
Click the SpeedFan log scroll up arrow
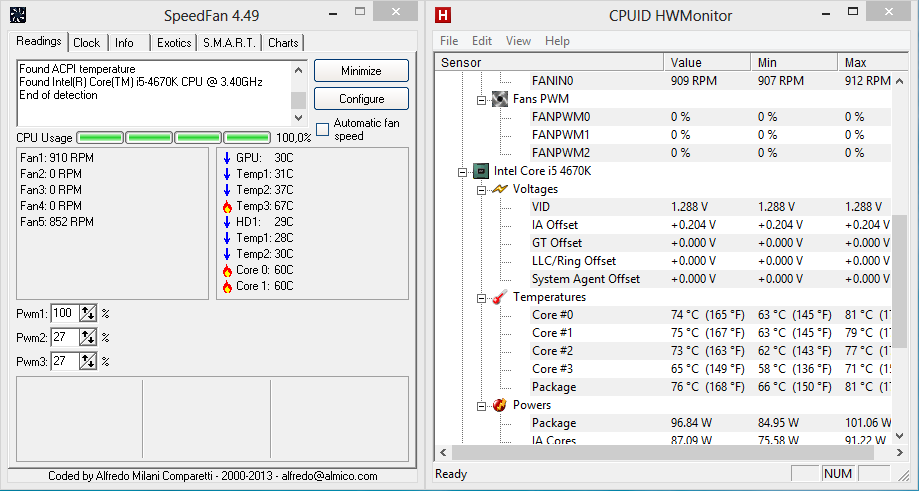coord(298,70)
